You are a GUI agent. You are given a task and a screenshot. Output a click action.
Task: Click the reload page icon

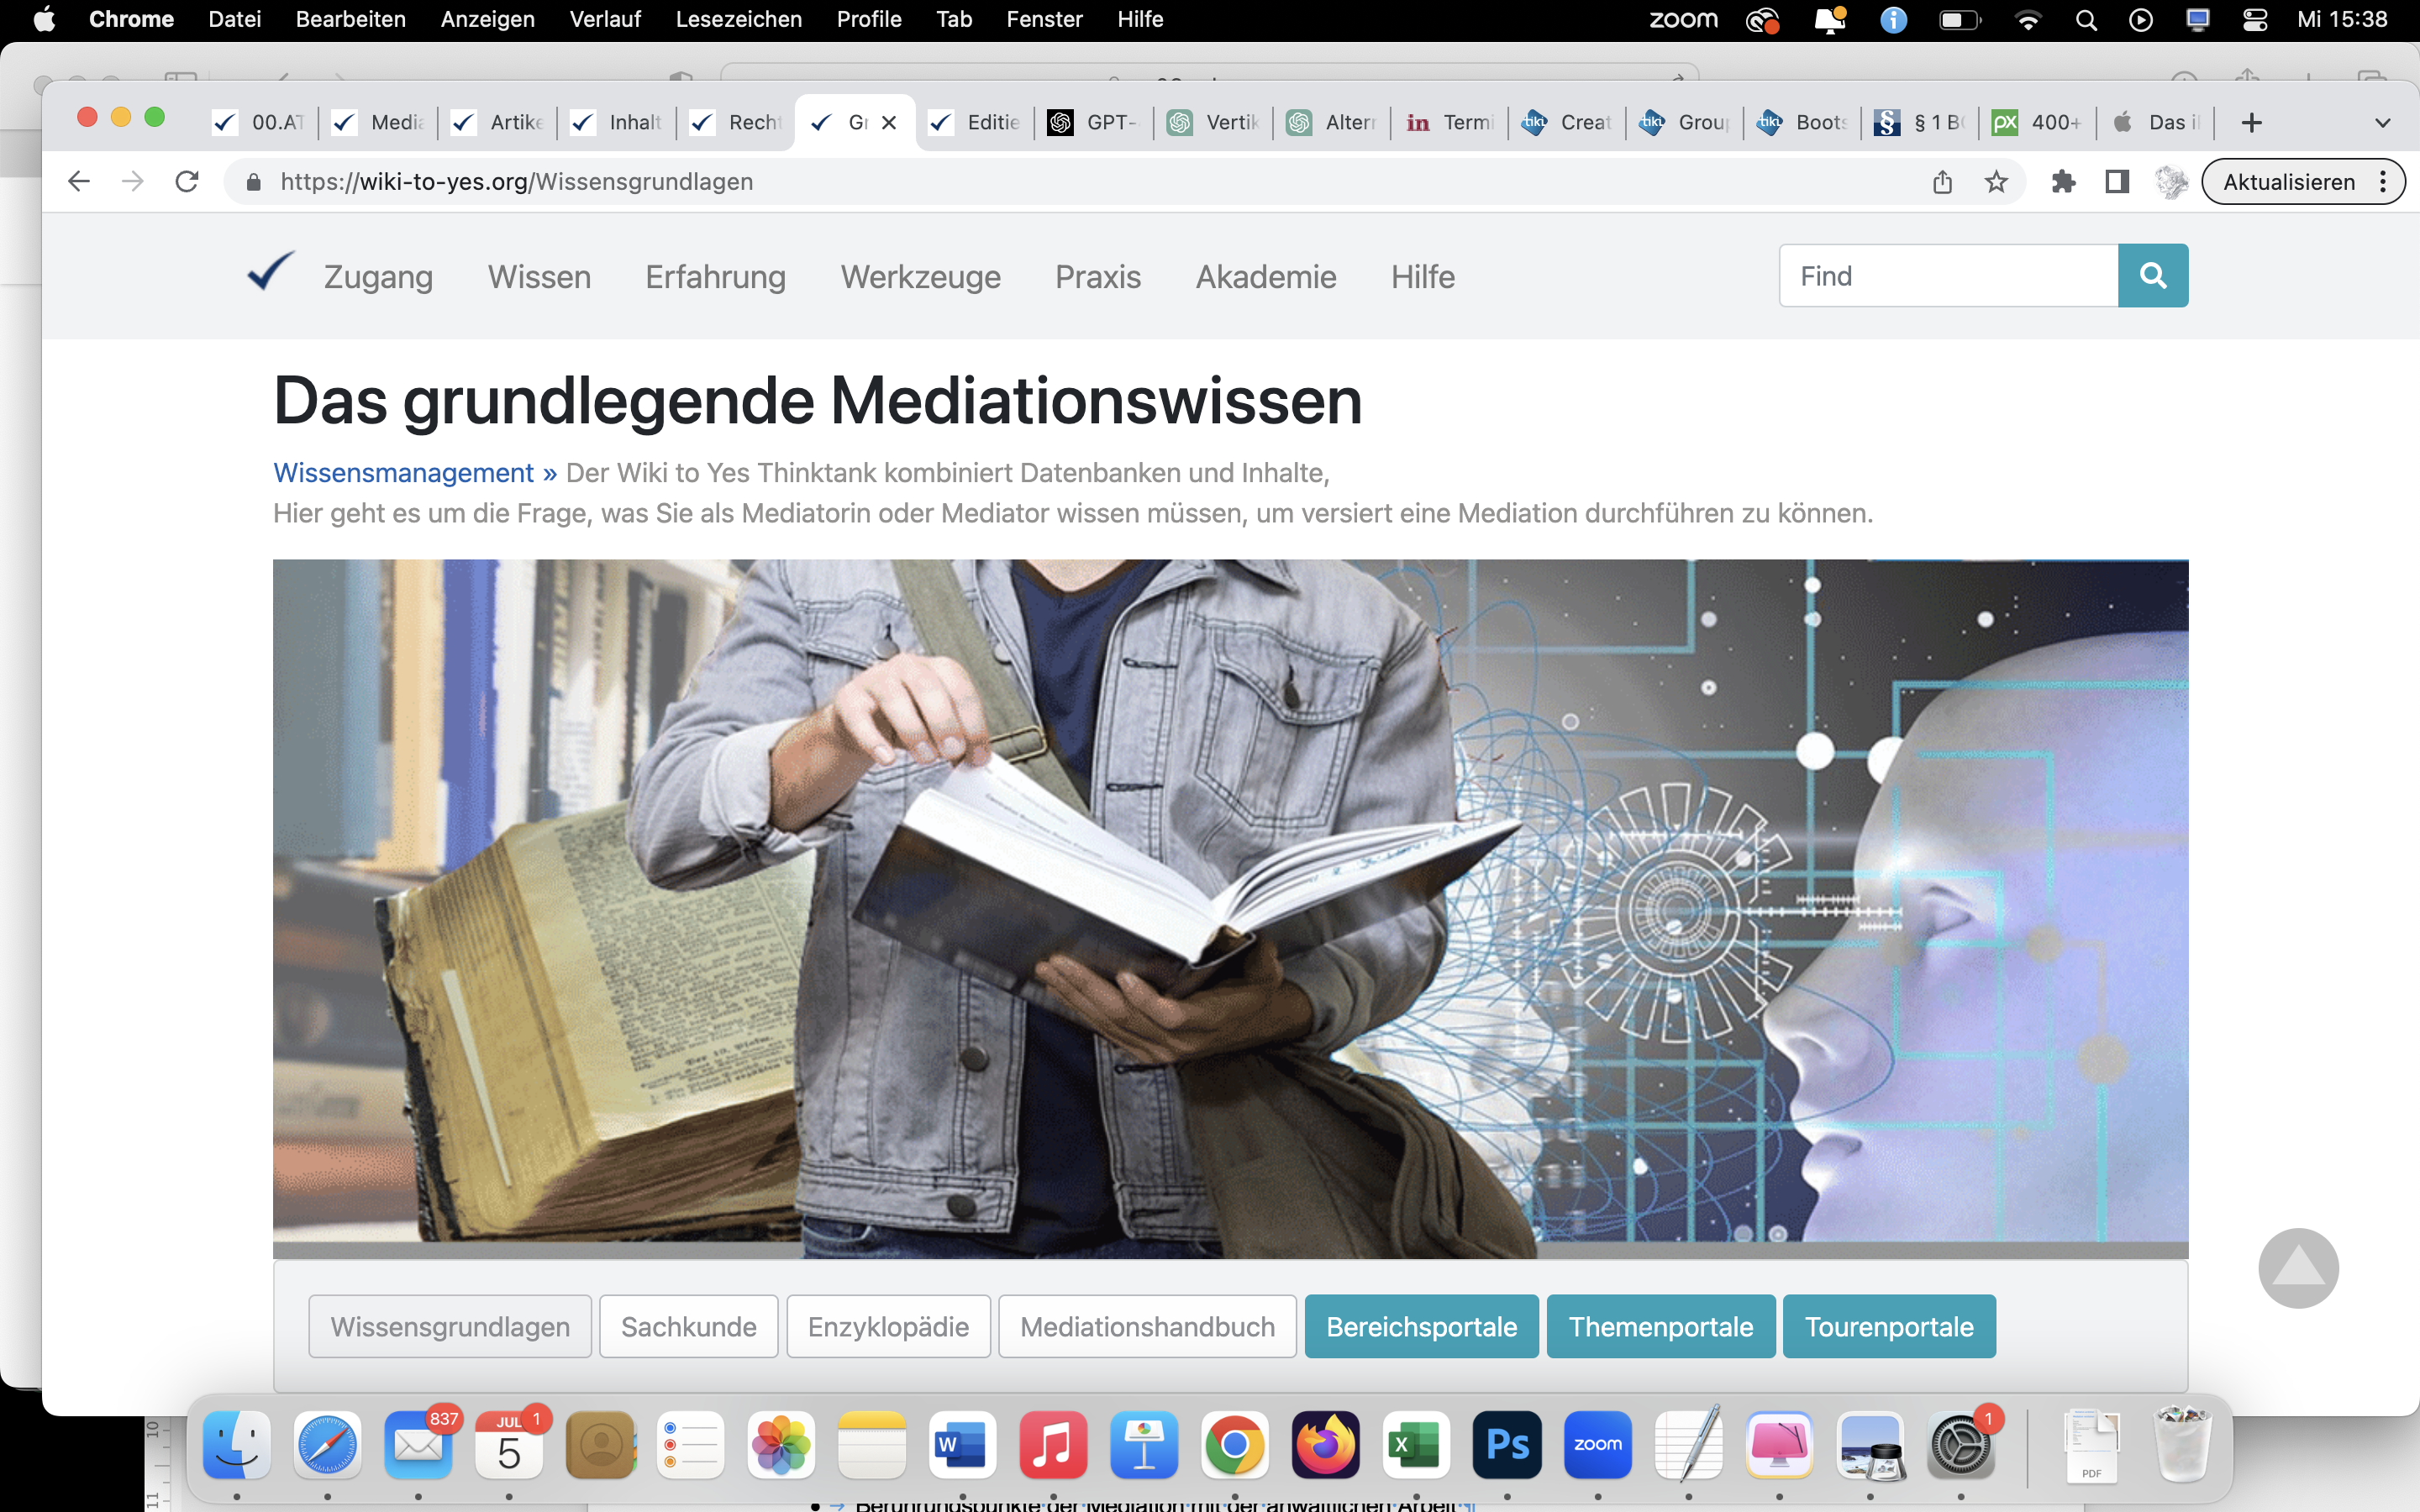click(x=187, y=181)
